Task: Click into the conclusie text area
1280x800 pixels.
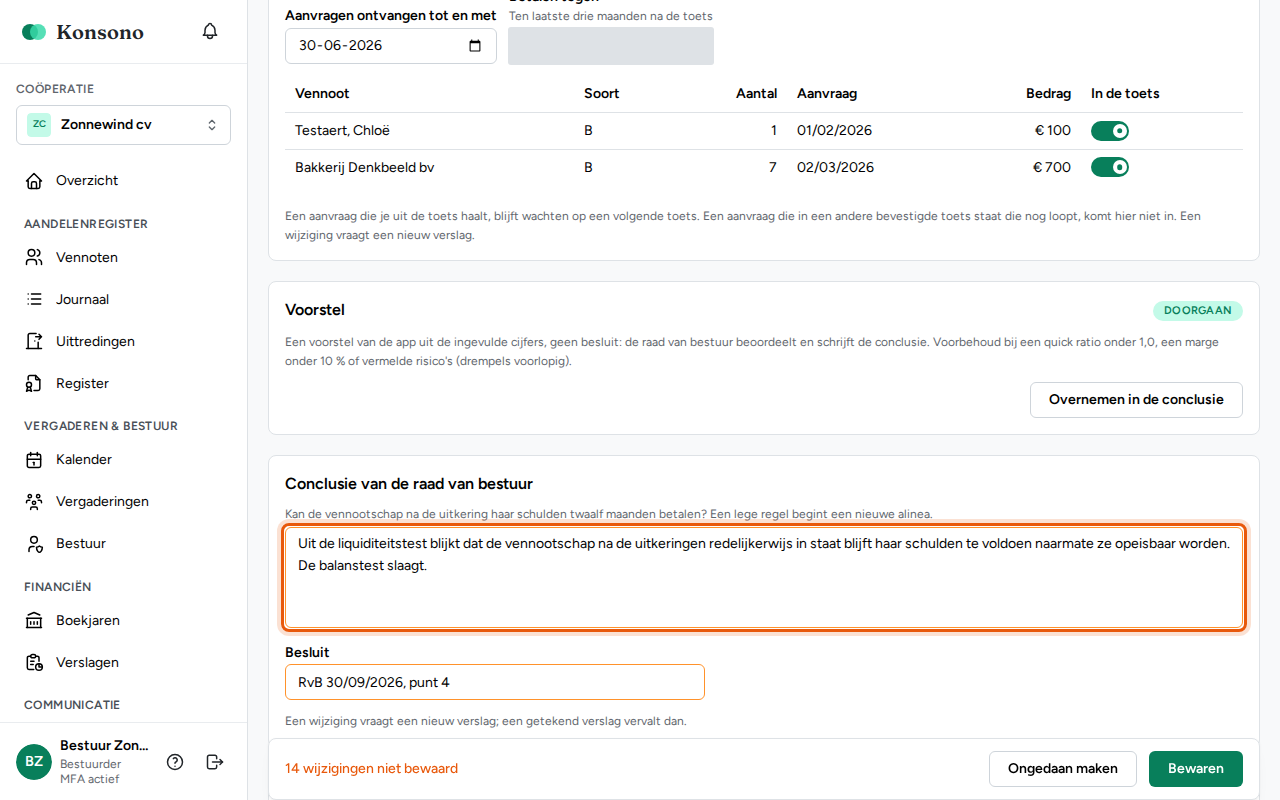Action: coord(764,577)
